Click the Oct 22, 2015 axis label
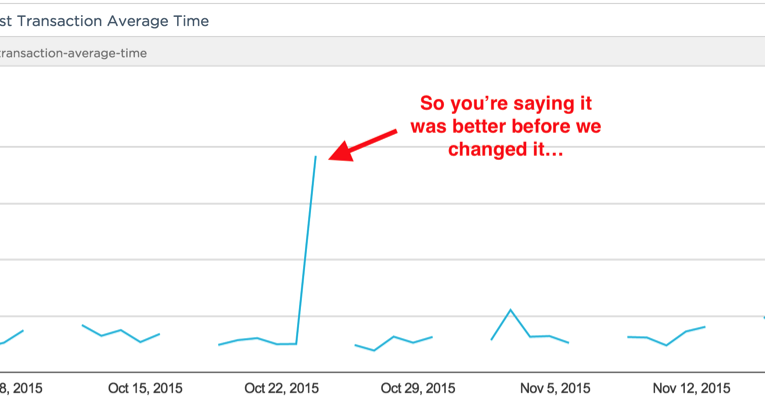This screenshot has height=407, width=765. point(282,387)
